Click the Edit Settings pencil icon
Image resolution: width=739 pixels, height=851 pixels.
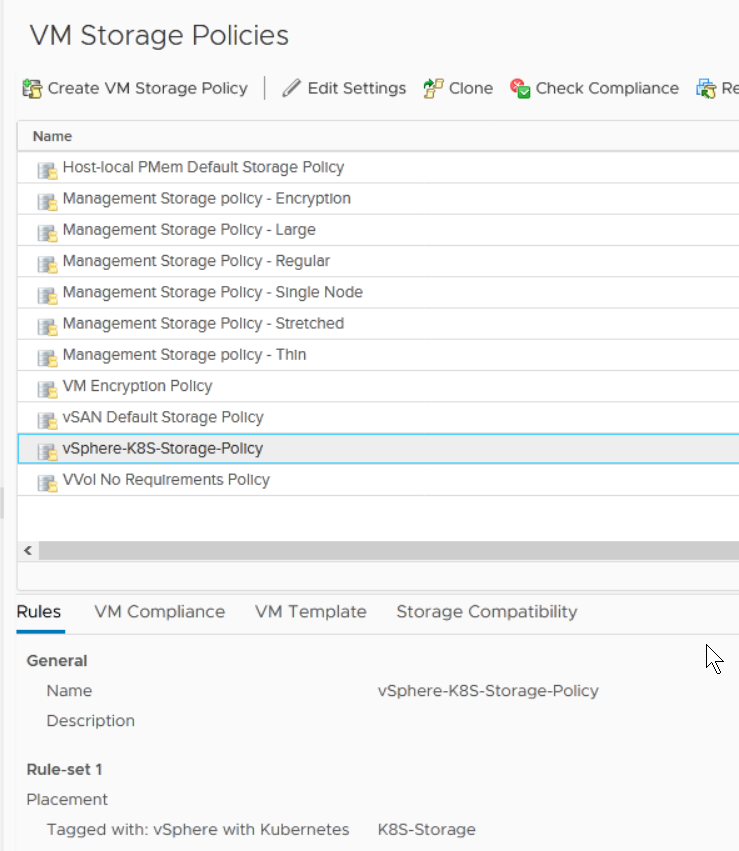(291, 88)
